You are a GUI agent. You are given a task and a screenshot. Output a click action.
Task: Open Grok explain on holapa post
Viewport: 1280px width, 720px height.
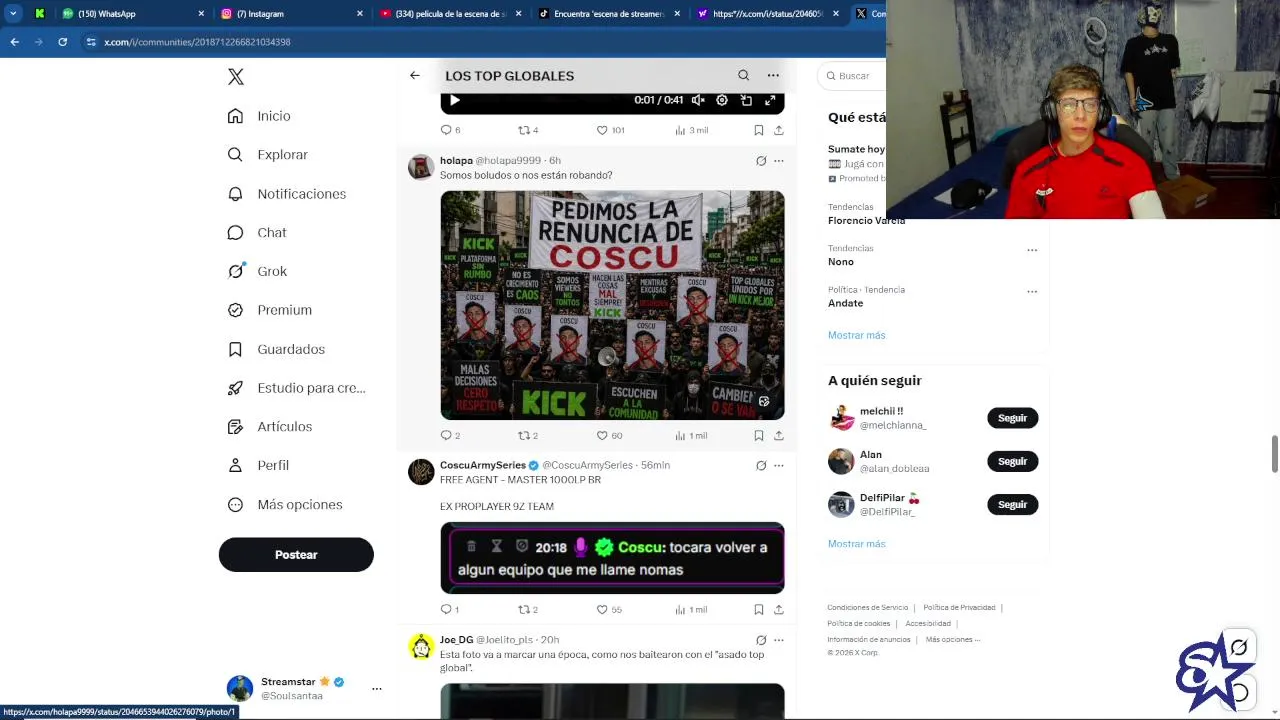coord(761,160)
